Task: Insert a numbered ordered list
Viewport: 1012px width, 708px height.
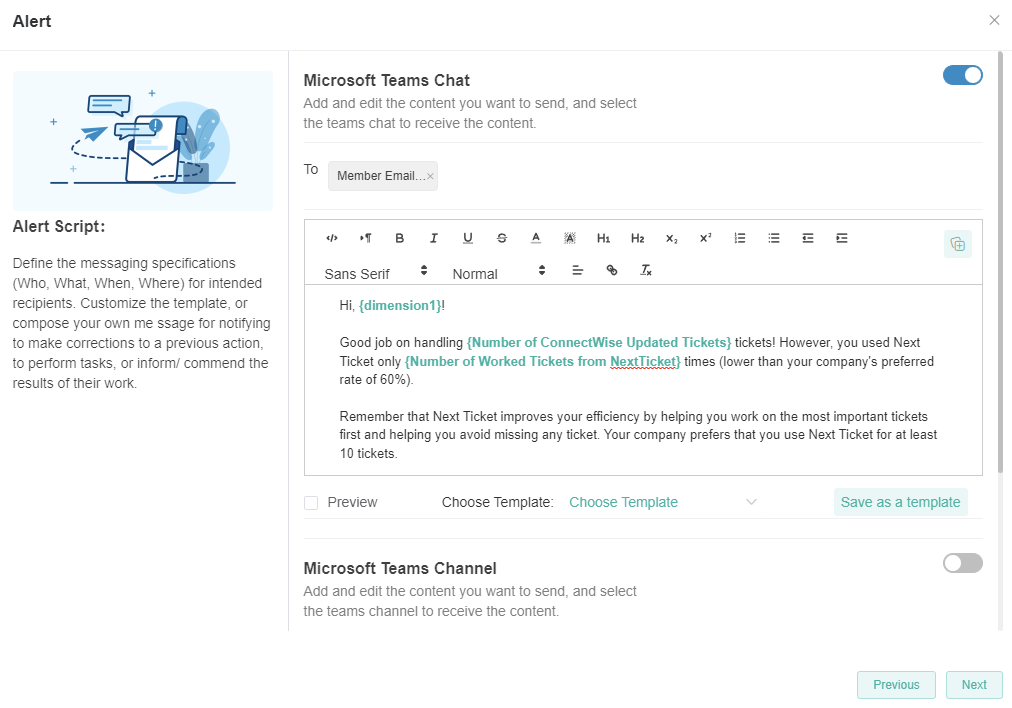Action: [740, 238]
